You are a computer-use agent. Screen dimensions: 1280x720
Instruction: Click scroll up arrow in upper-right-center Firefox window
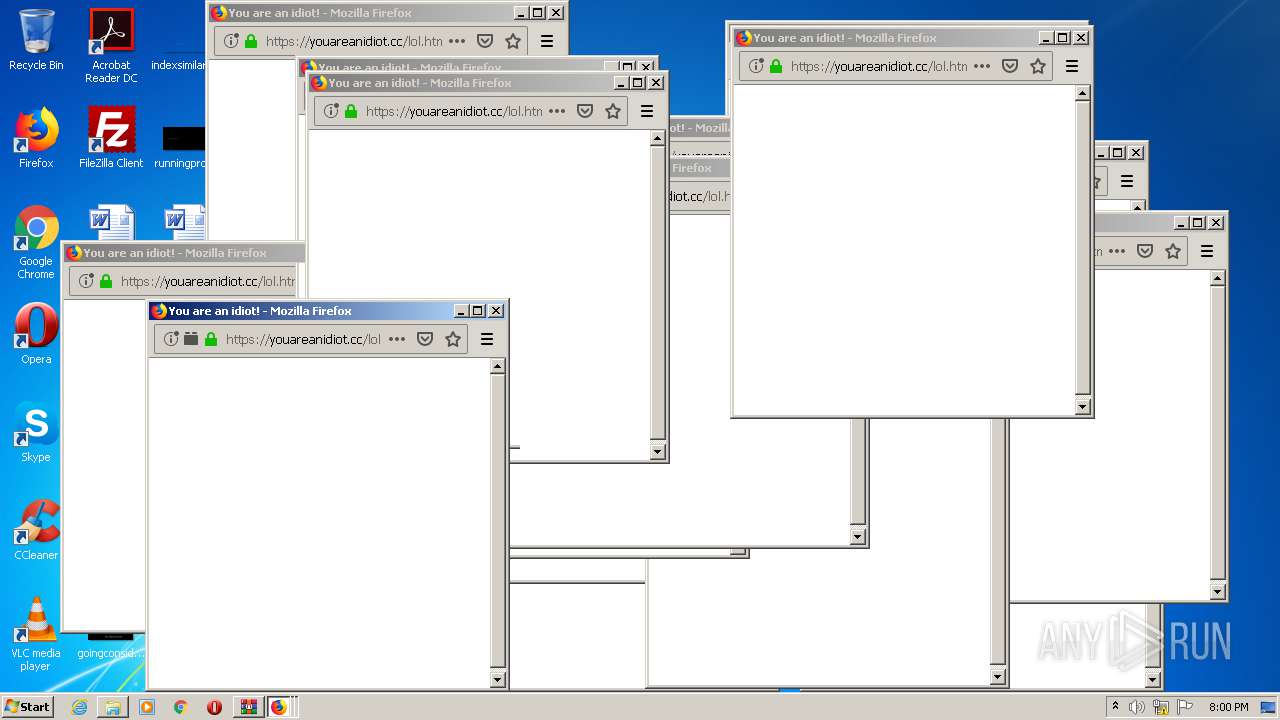[x=1082, y=94]
